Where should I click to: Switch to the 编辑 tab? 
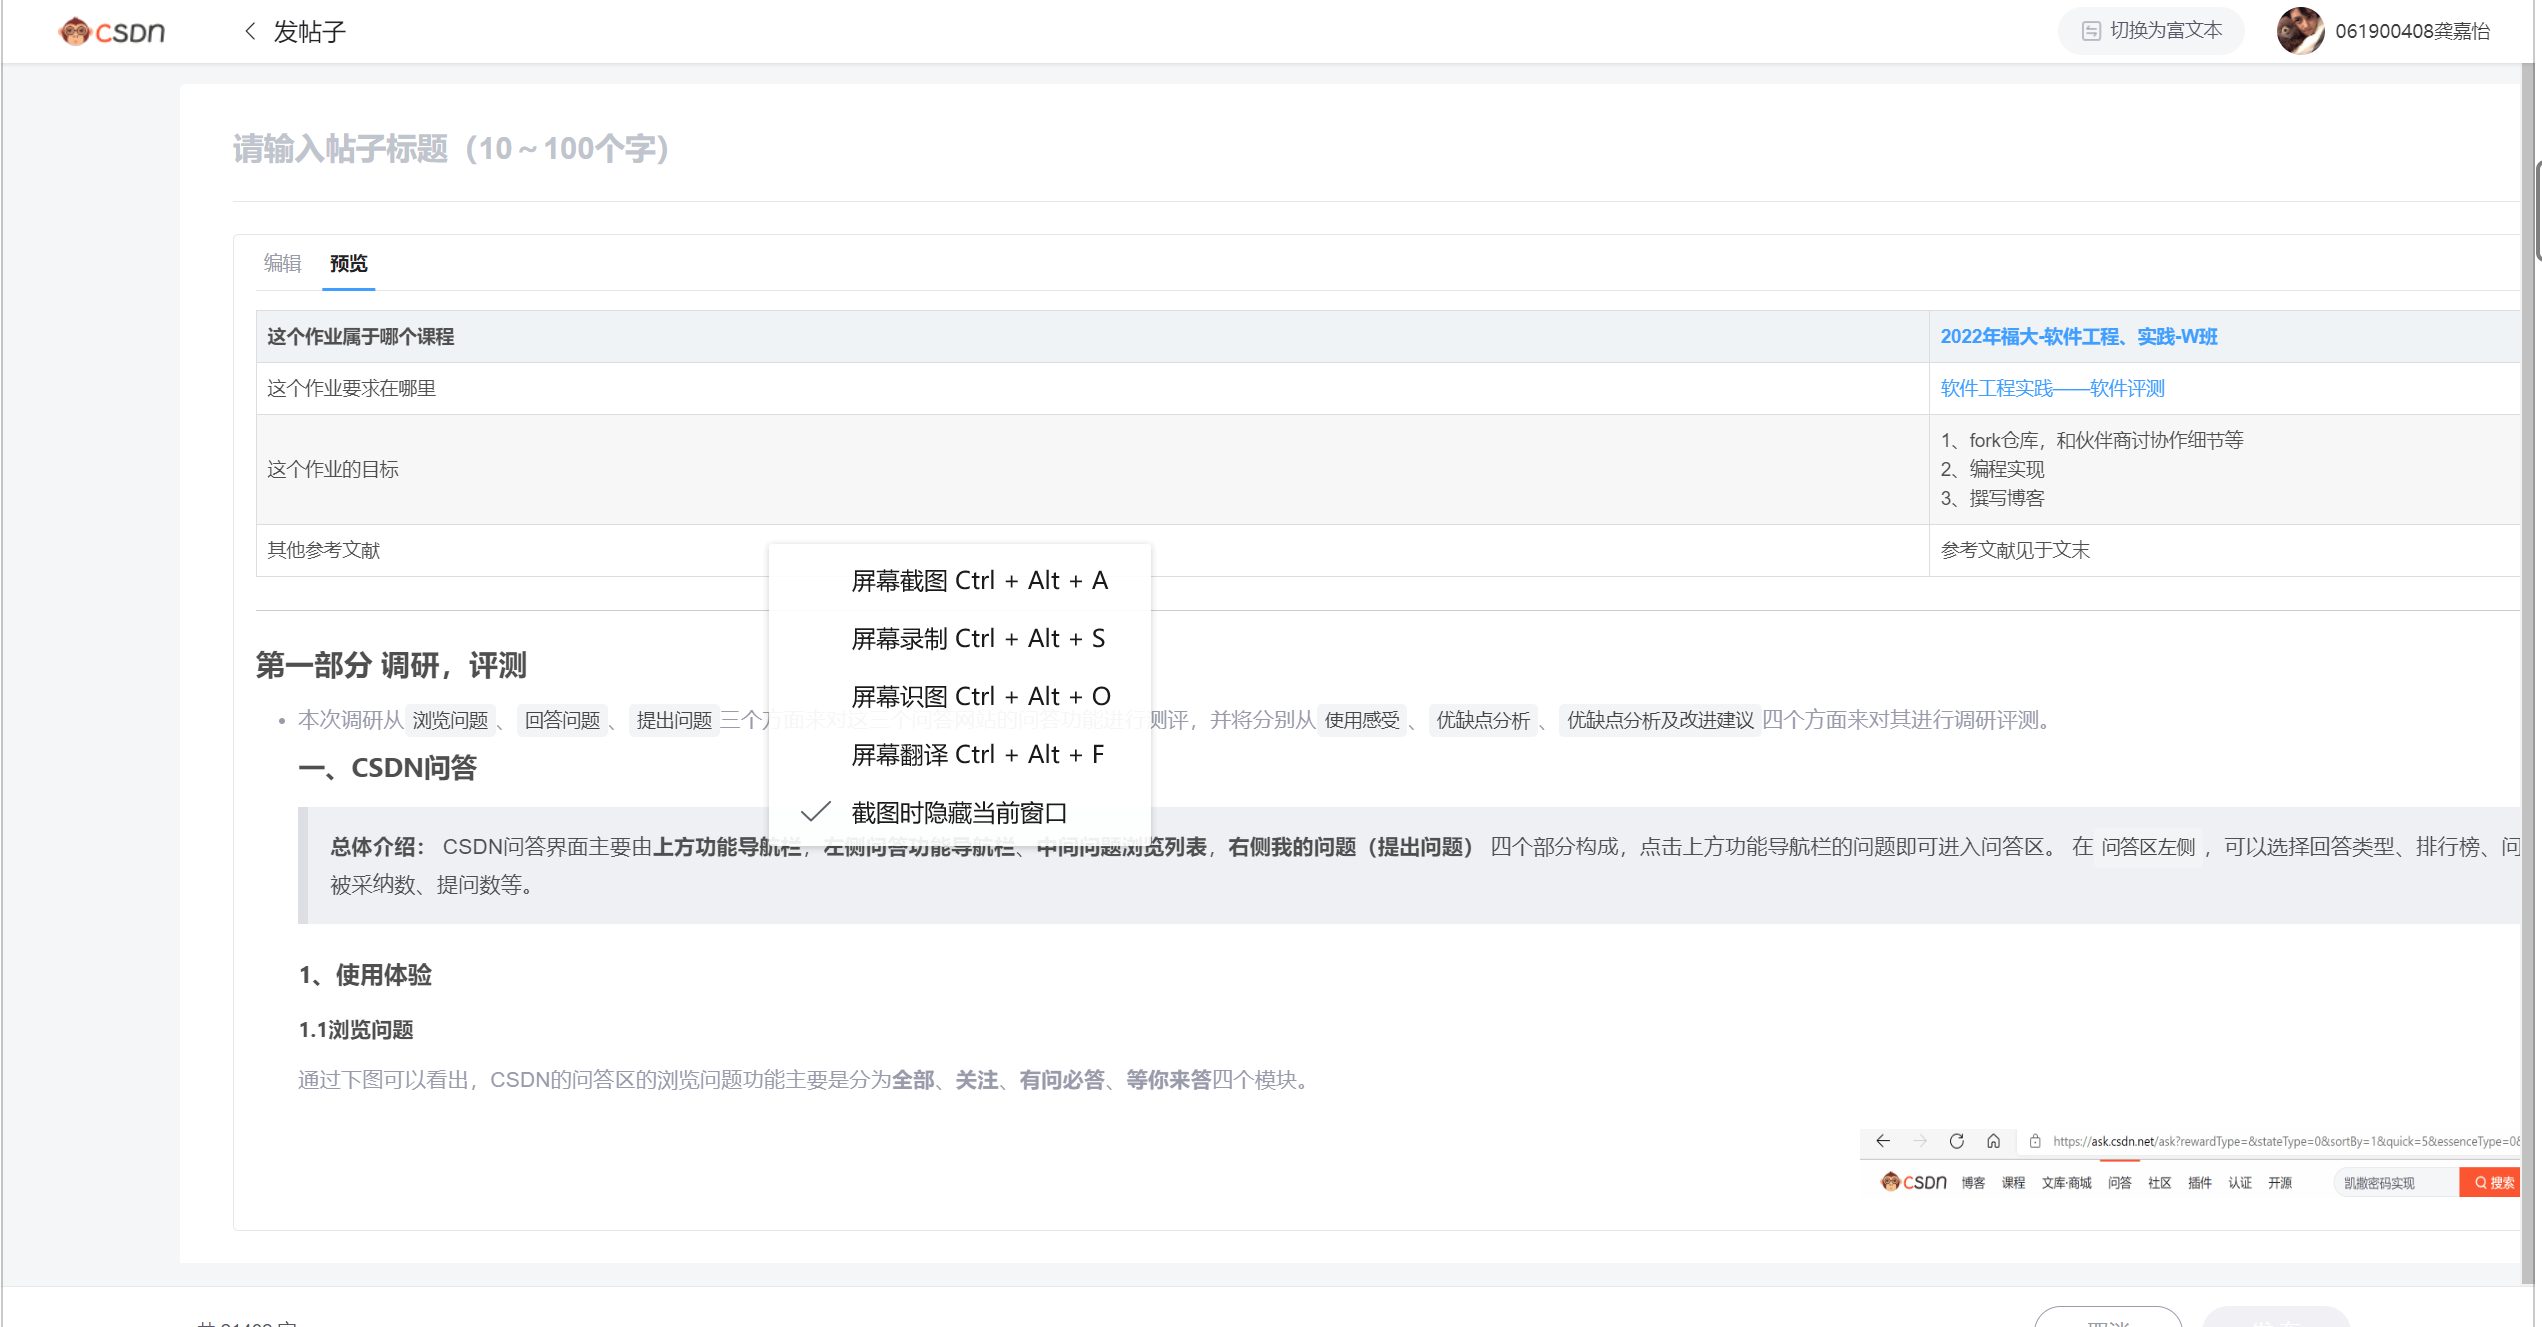click(x=282, y=263)
